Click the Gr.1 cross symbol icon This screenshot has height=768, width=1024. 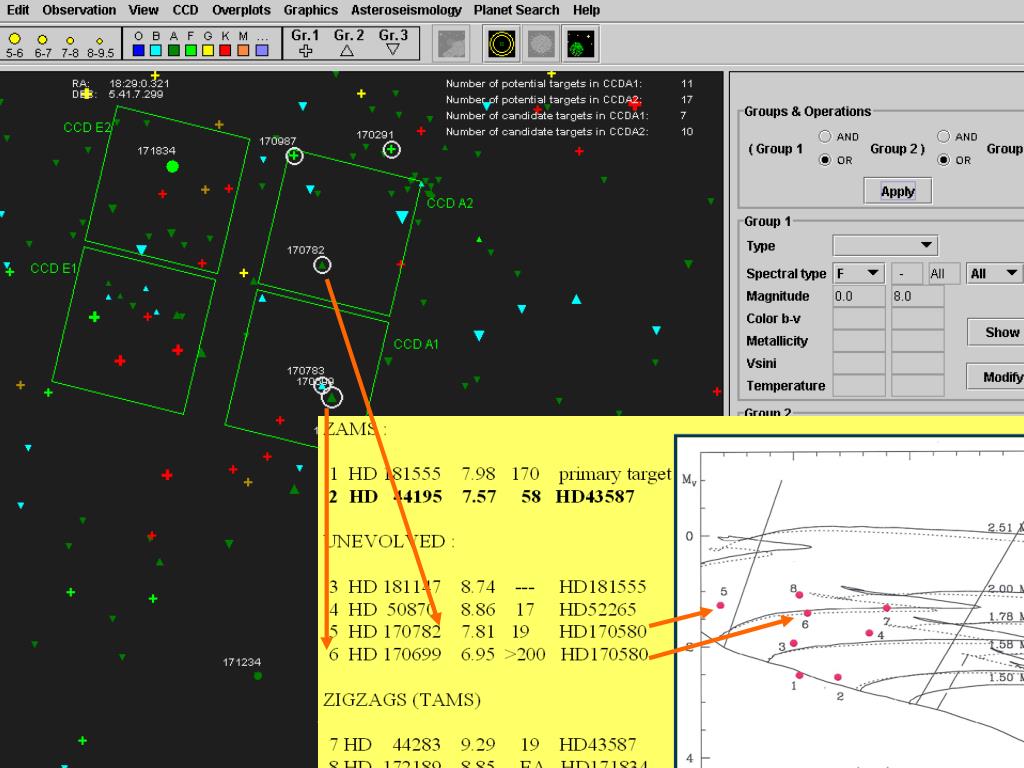pyautogui.click(x=305, y=50)
